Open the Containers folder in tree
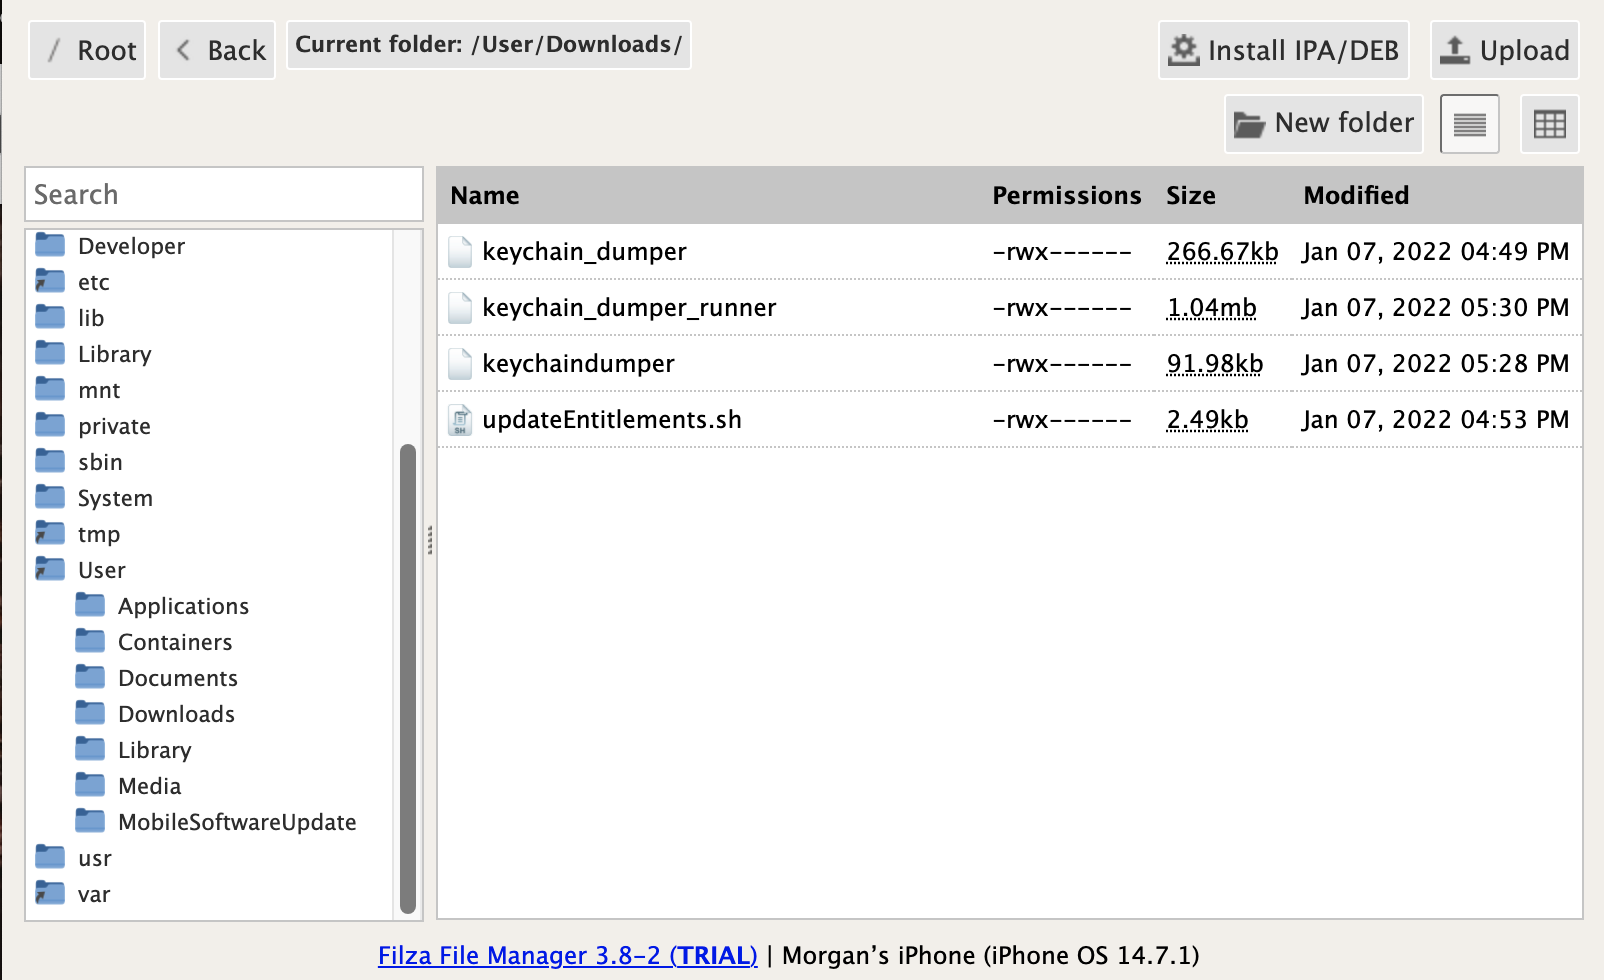This screenshot has height=980, width=1604. point(175,642)
